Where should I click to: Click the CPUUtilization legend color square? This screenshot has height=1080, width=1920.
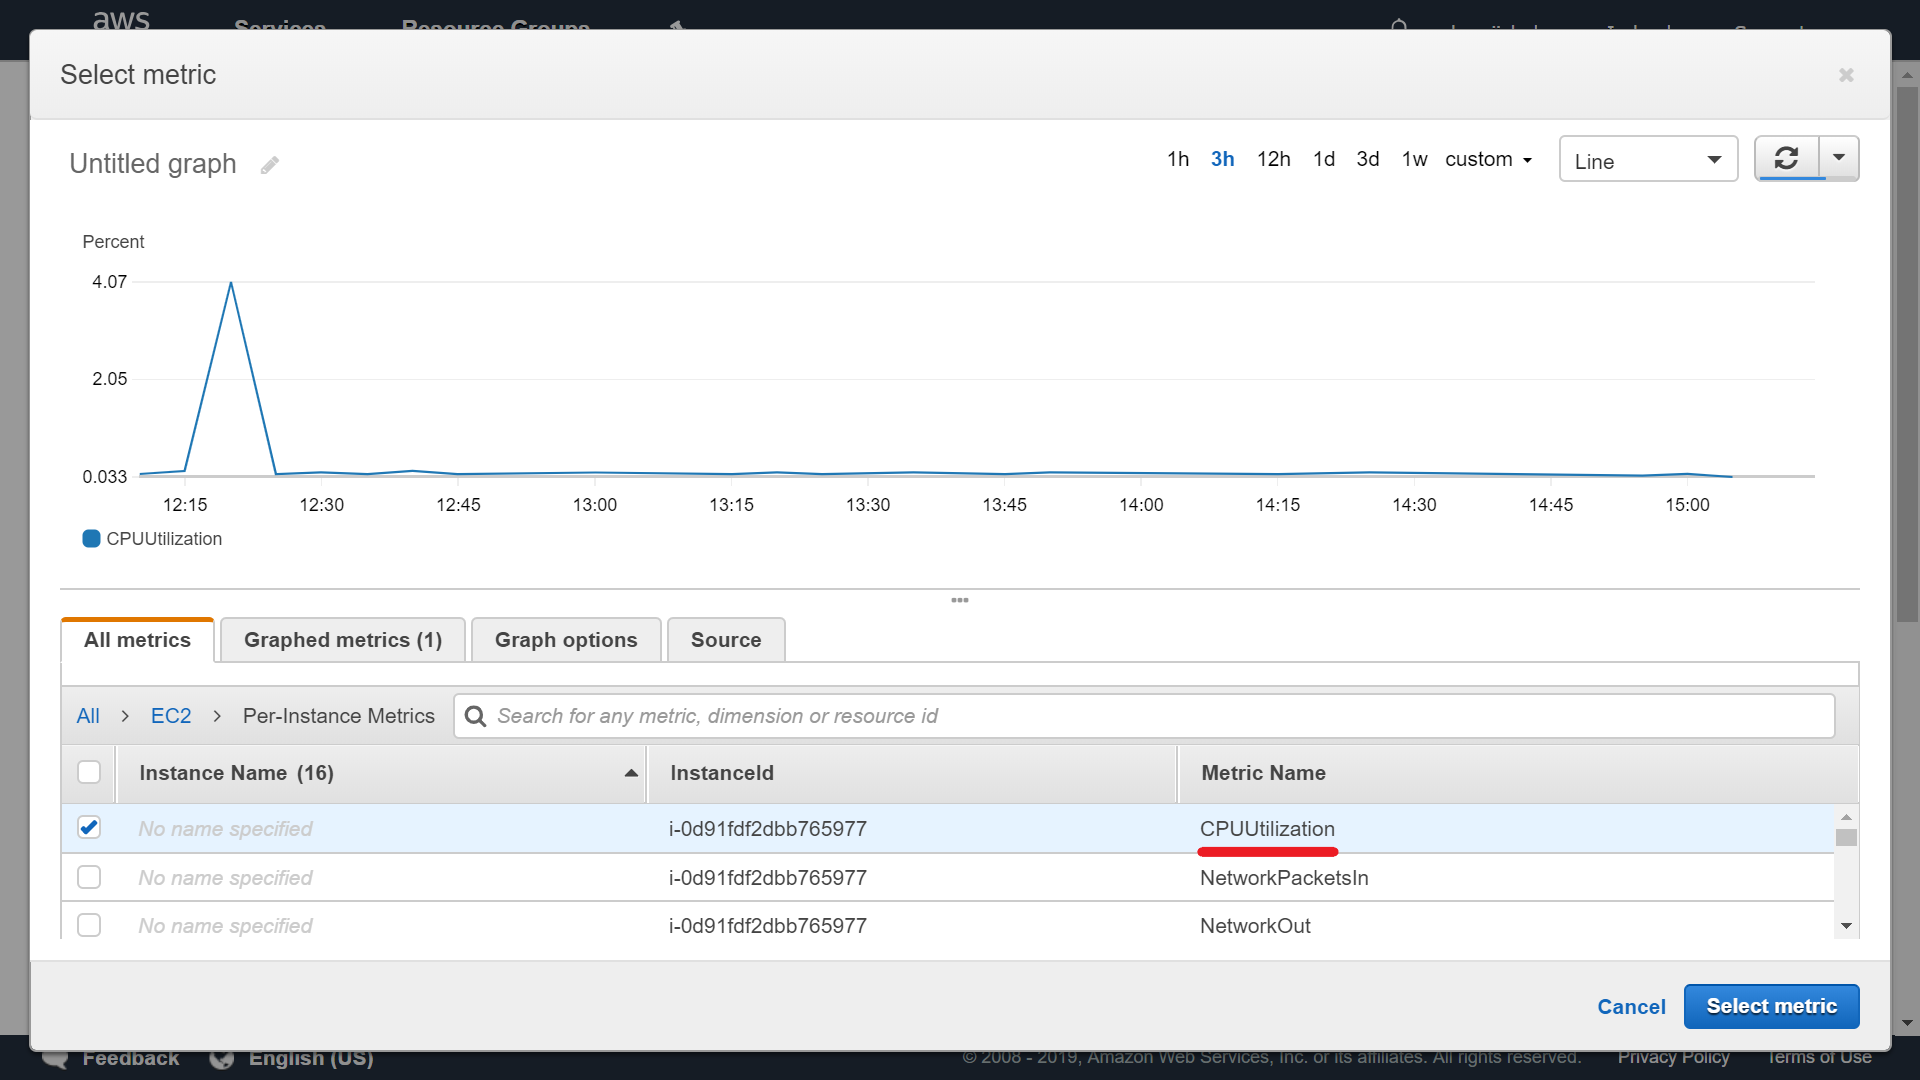[91, 539]
